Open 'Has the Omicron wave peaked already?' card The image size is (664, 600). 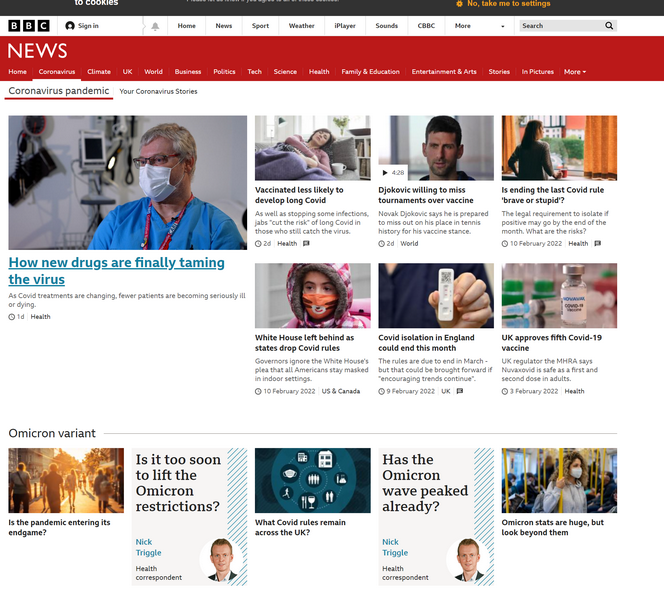[436, 517]
